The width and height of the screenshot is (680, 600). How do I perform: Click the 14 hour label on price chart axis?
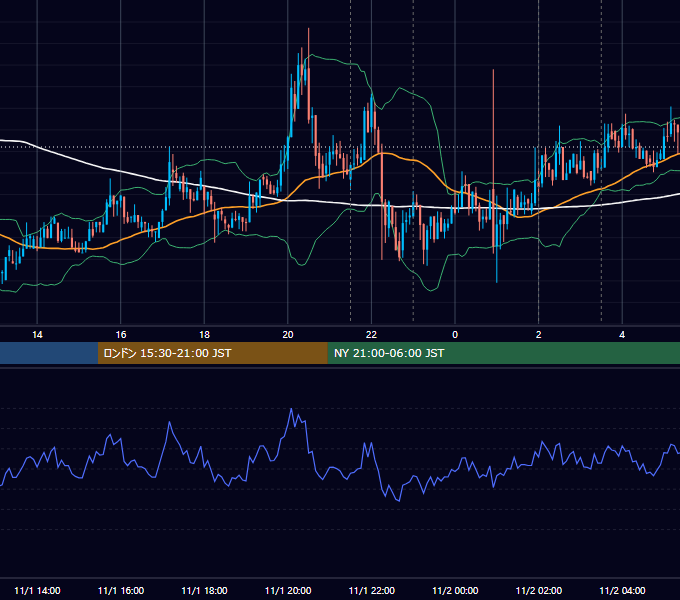pos(37,335)
